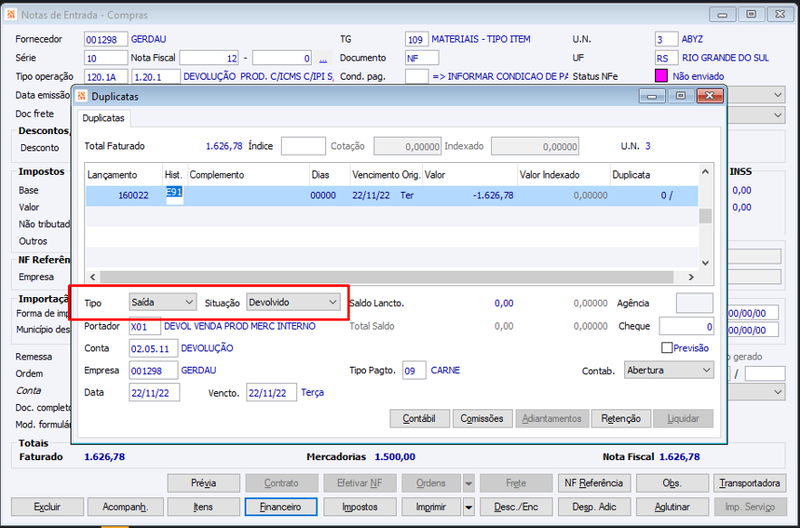Open the Contábil button
800x528 pixels.
419,419
